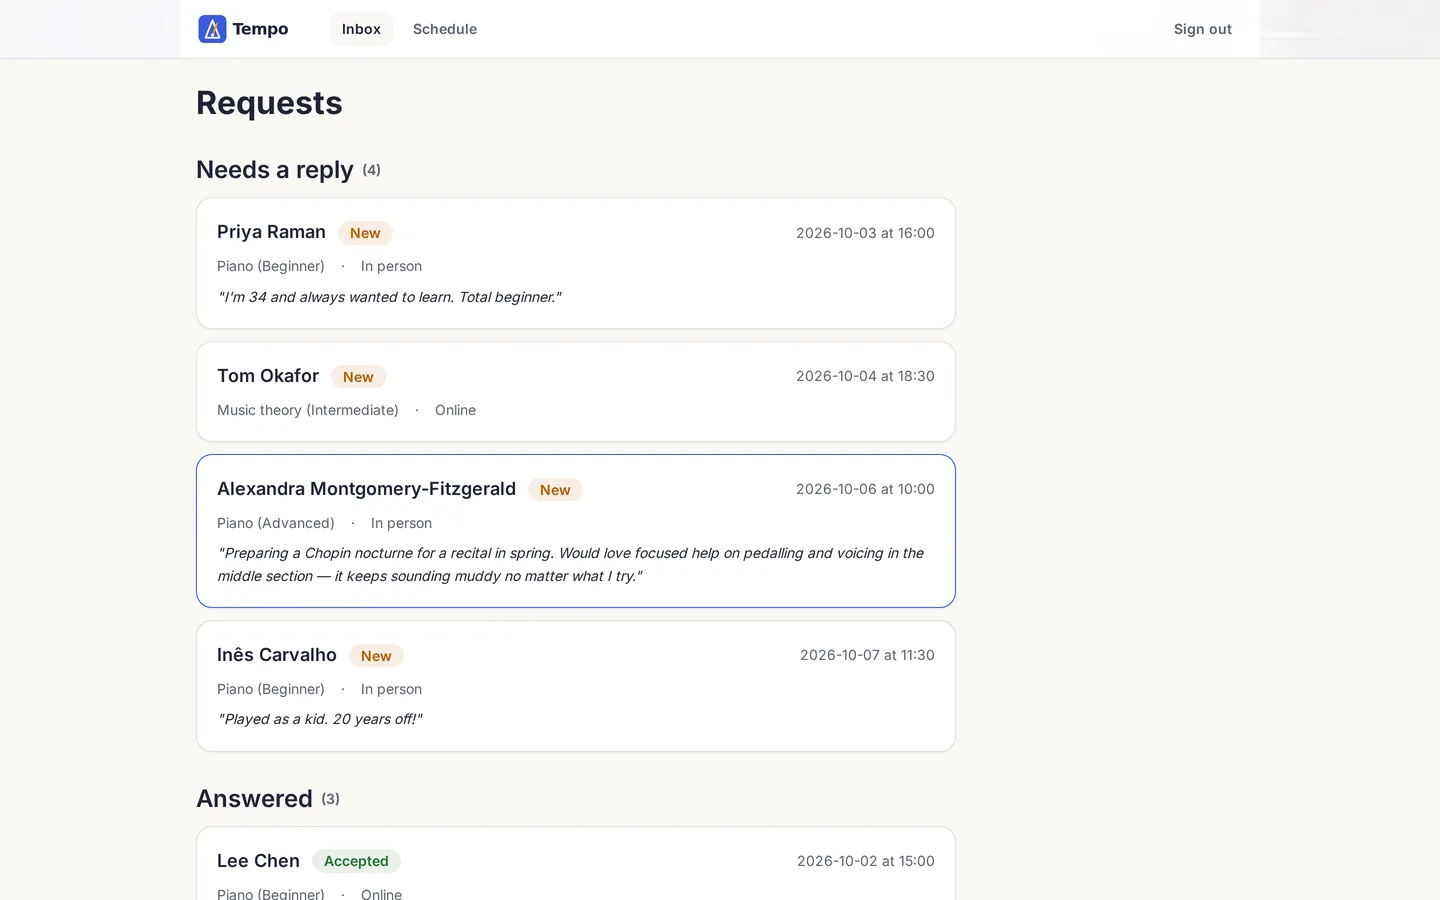This screenshot has height=900, width=1440.
Task: Click the Tempo logo icon
Action: 212,29
